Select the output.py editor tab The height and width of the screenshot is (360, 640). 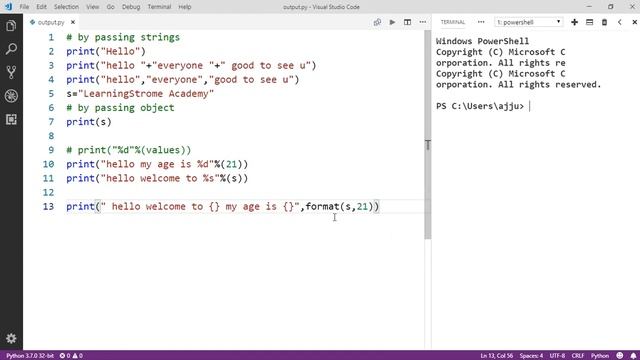[51, 22]
